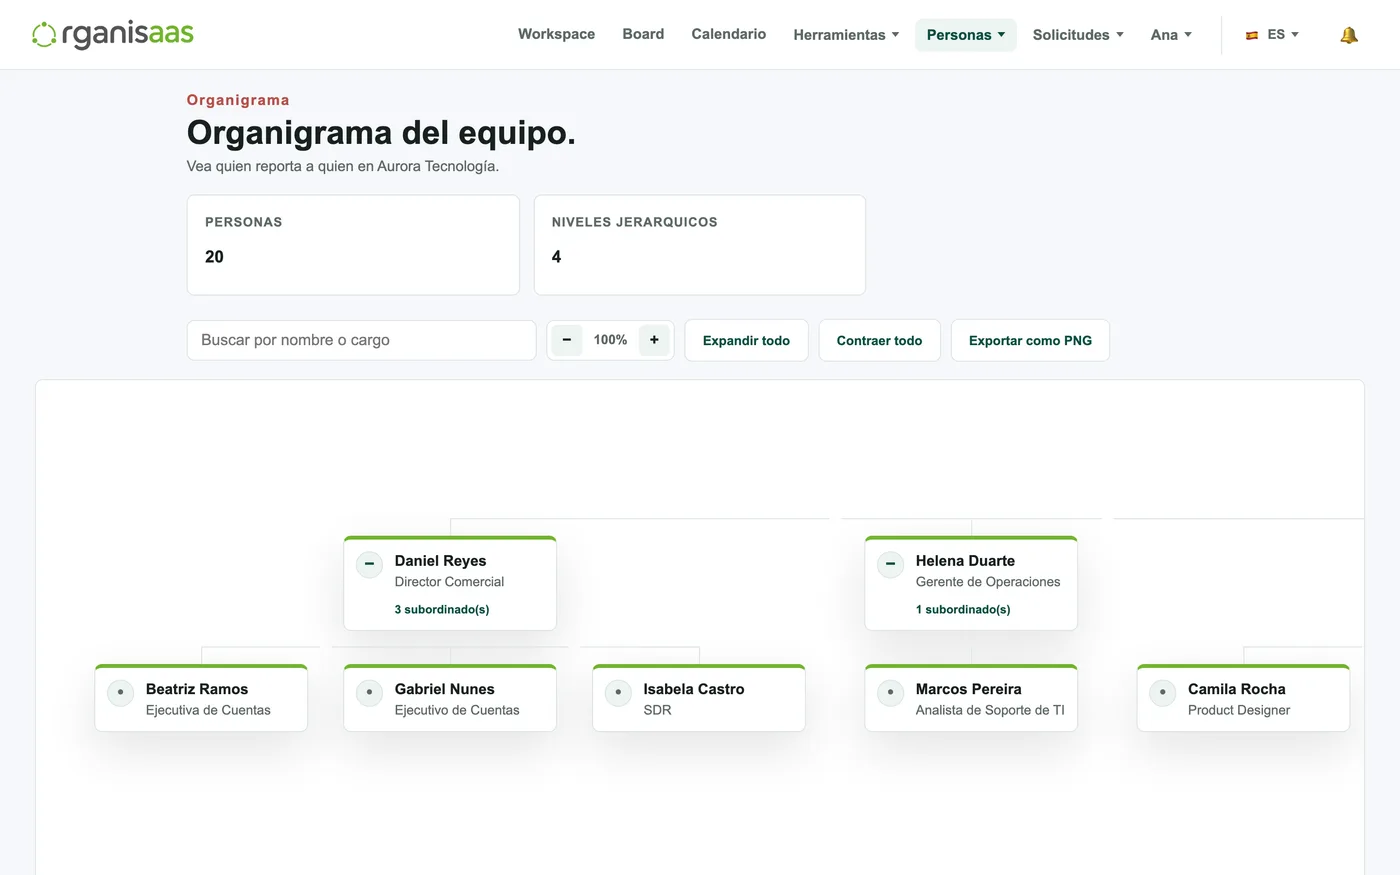Click Isabela Castro name text

(x=693, y=689)
